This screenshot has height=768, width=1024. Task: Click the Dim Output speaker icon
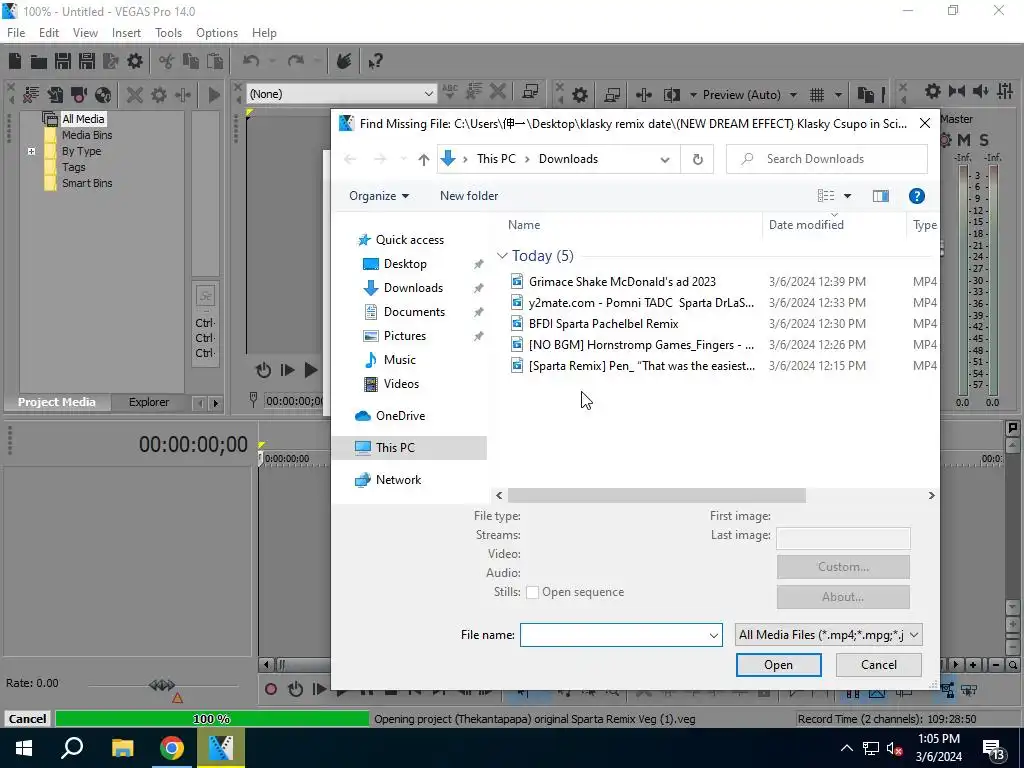click(x=981, y=91)
